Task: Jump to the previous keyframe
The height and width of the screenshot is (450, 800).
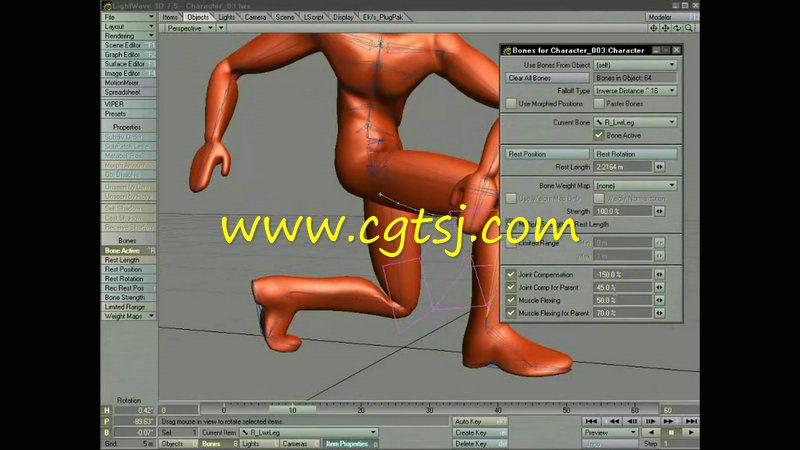Action: (x=614, y=421)
